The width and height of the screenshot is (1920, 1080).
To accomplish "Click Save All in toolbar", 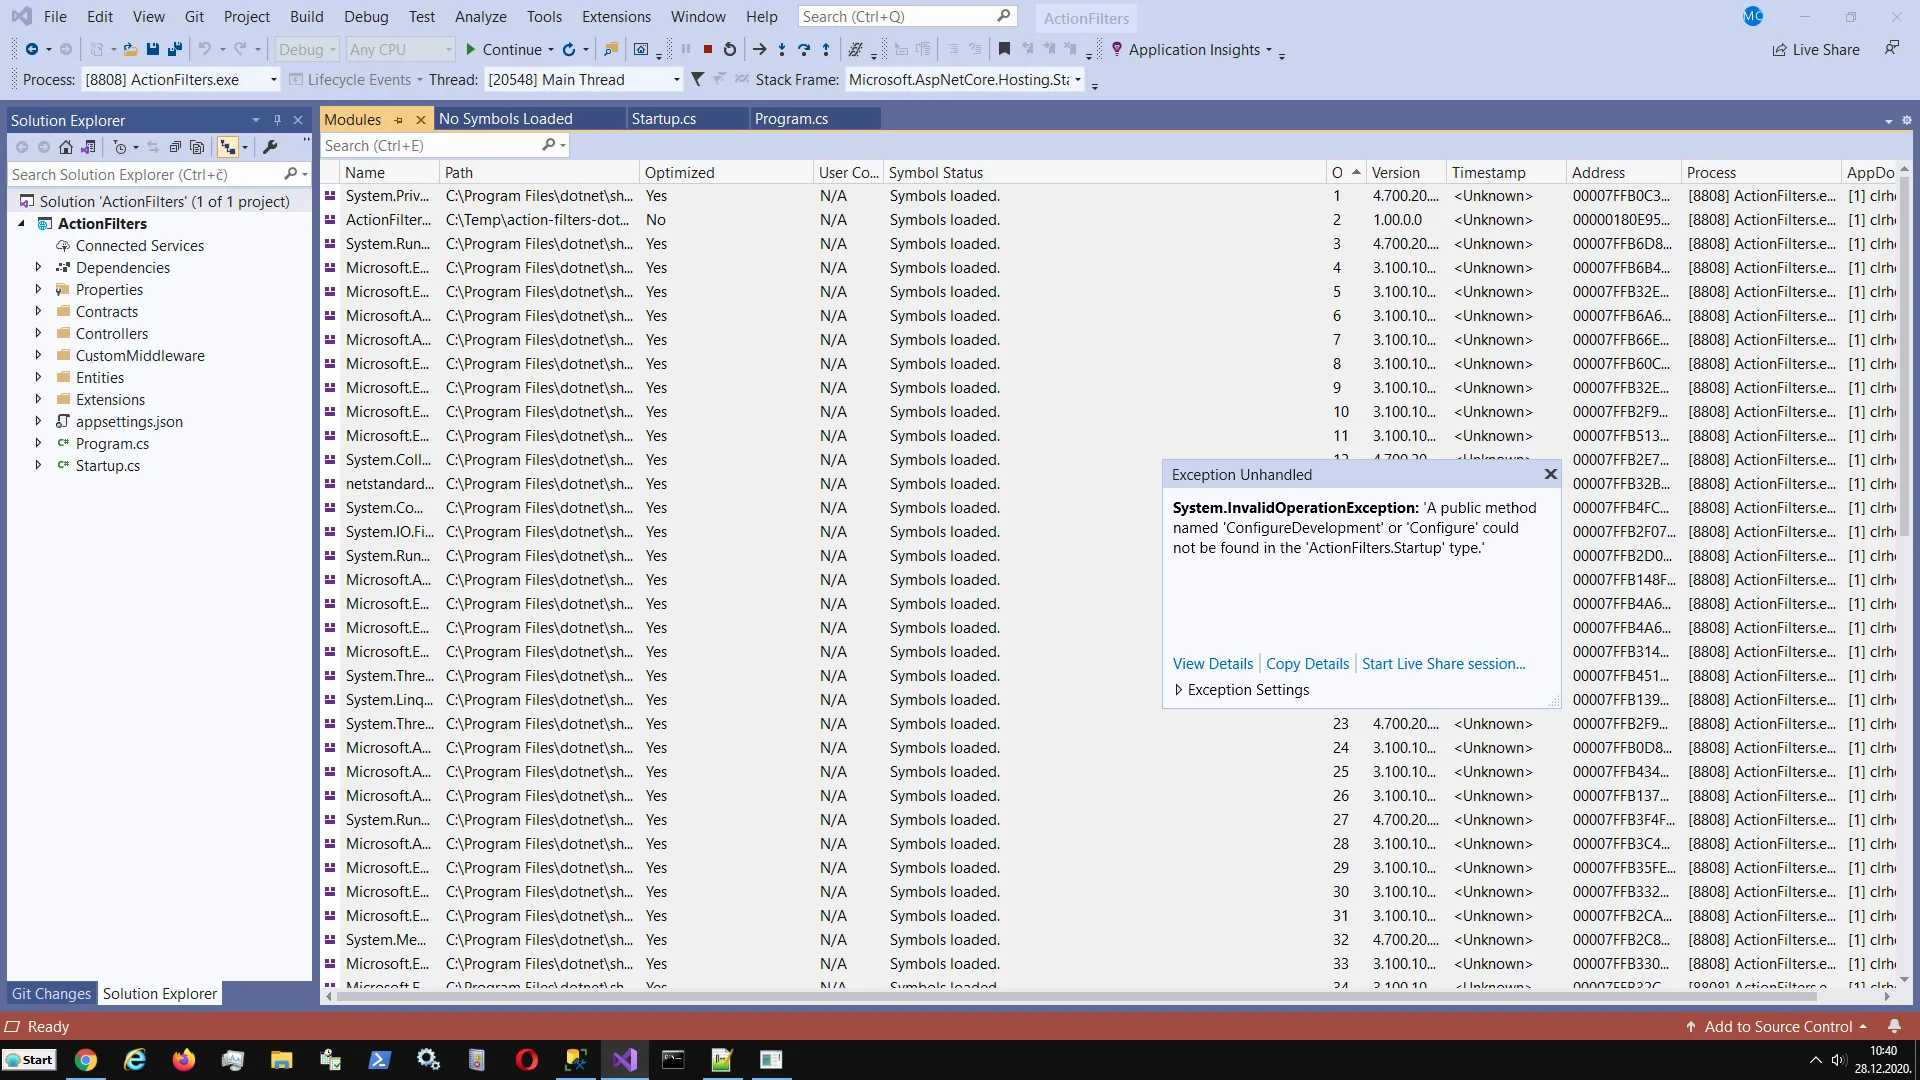I will pyautogui.click(x=175, y=49).
